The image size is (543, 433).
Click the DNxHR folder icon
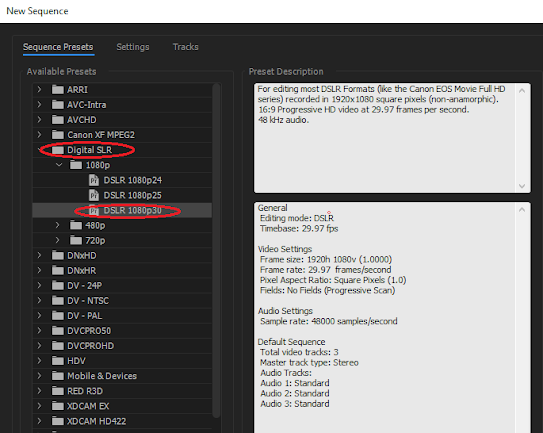[58, 271]
